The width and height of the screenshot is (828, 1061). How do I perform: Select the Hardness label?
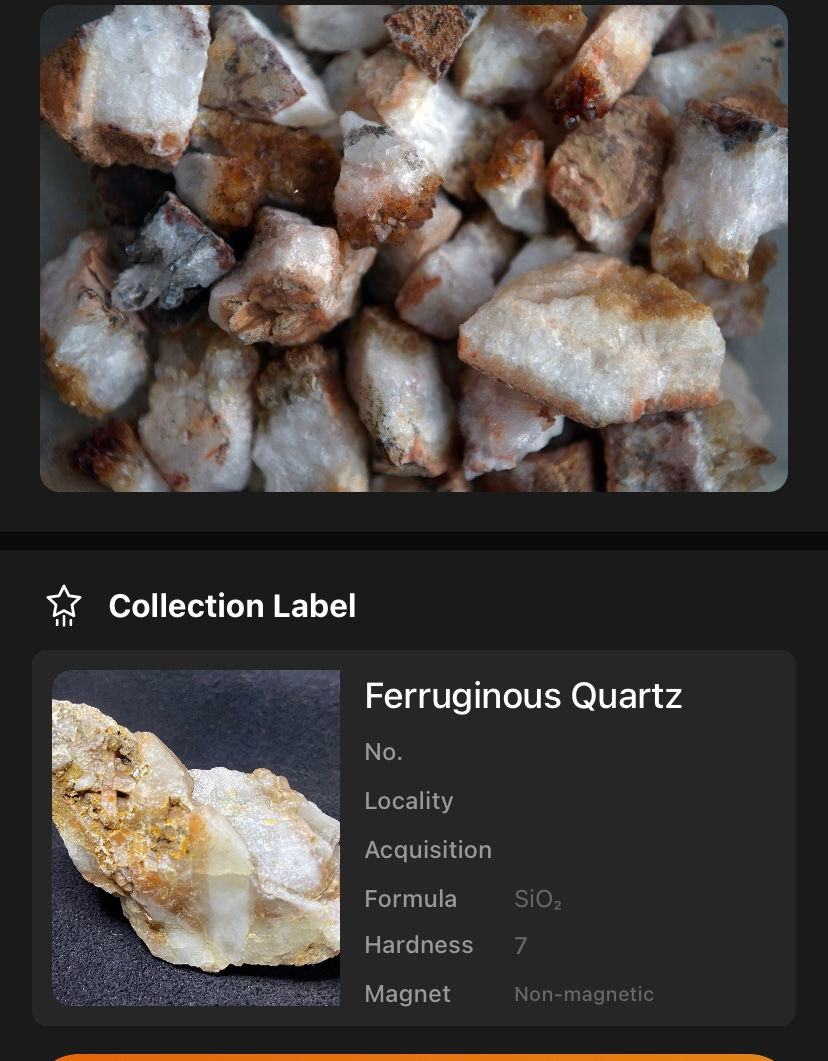(419, 945)
